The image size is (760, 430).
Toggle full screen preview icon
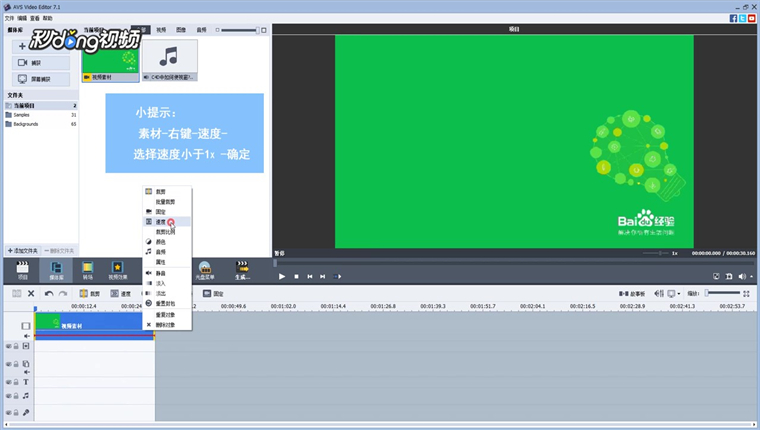[x=716, y=276]
